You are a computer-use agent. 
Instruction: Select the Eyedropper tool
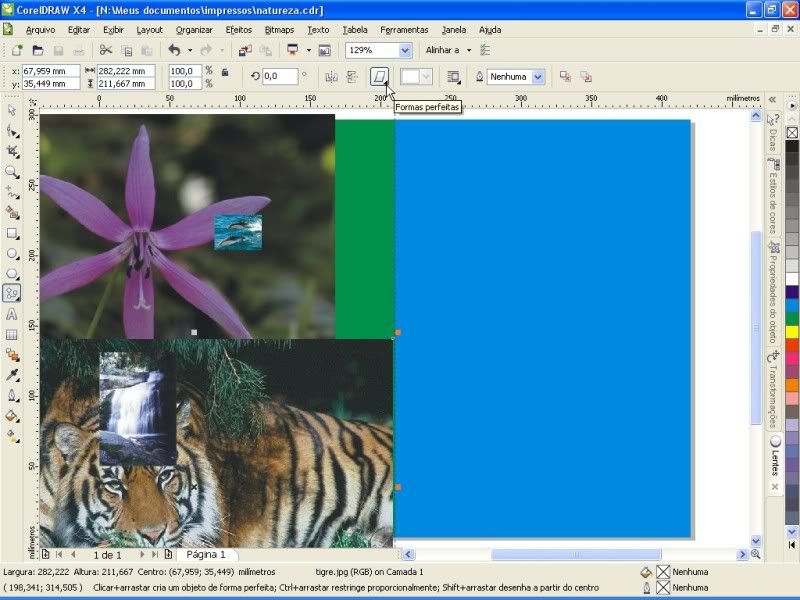(12, 375)
